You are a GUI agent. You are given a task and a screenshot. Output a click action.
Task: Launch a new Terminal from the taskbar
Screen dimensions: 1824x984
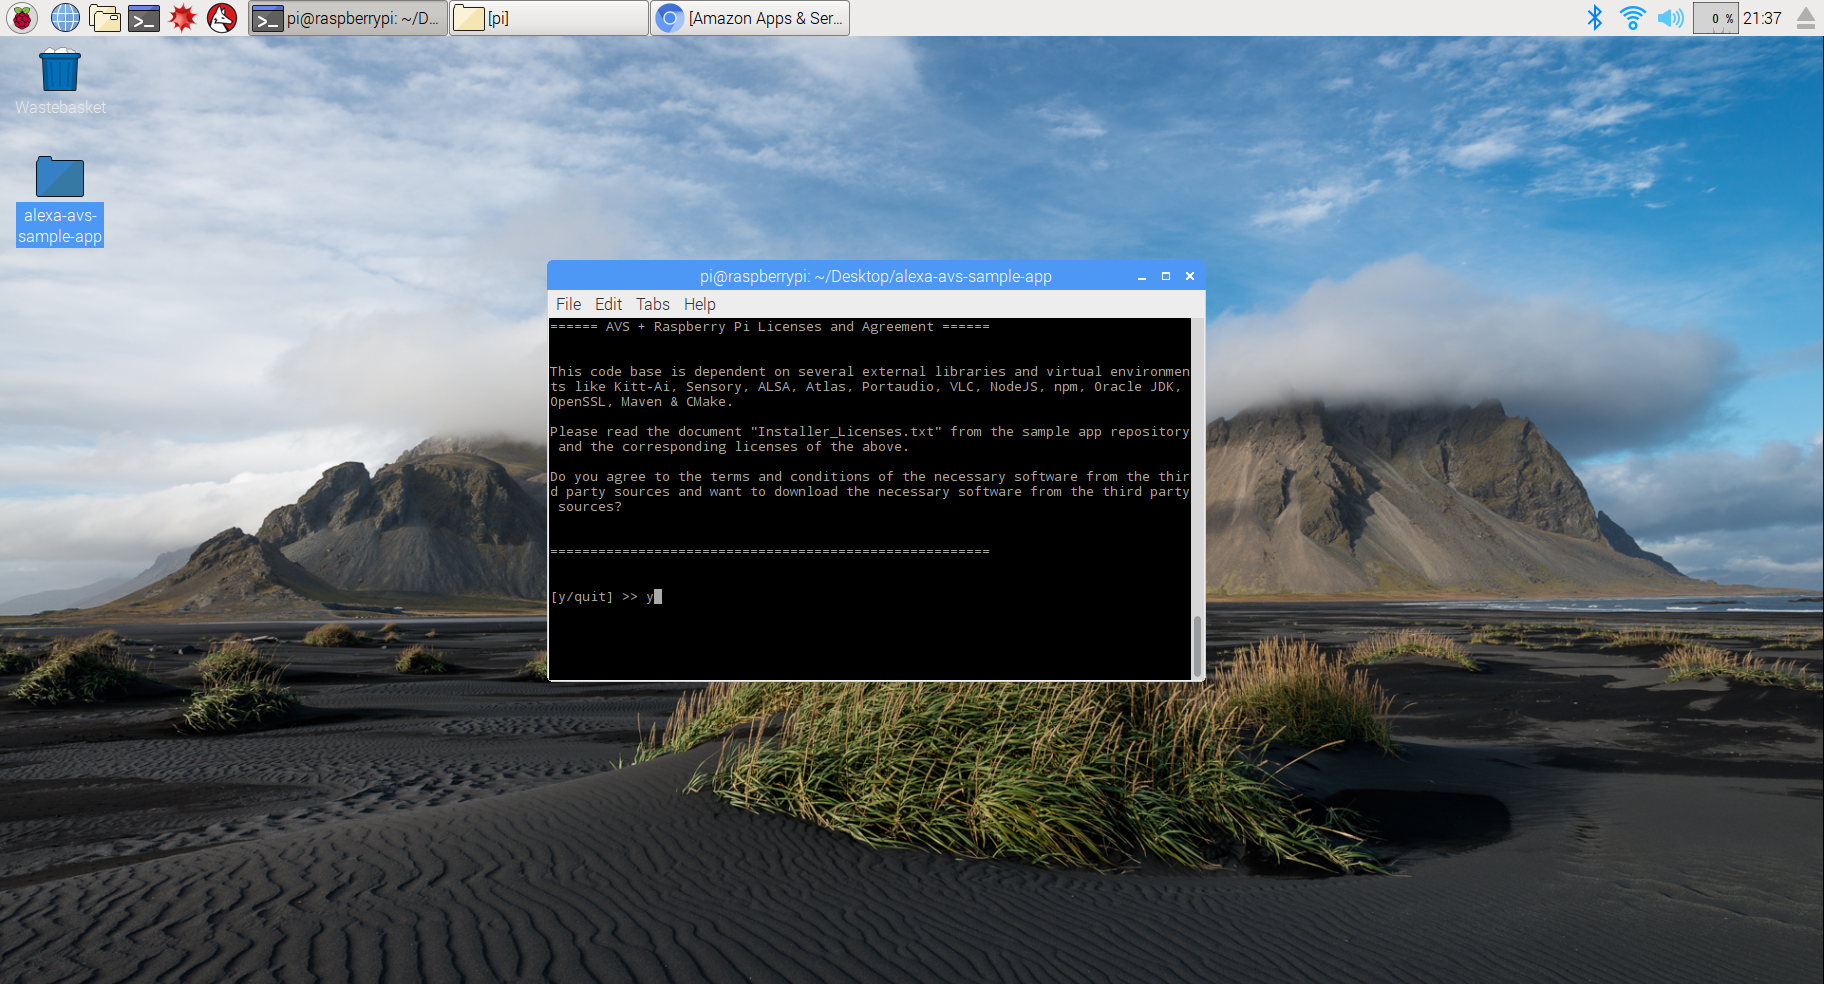pyautogui.click(x=143, y=17)
